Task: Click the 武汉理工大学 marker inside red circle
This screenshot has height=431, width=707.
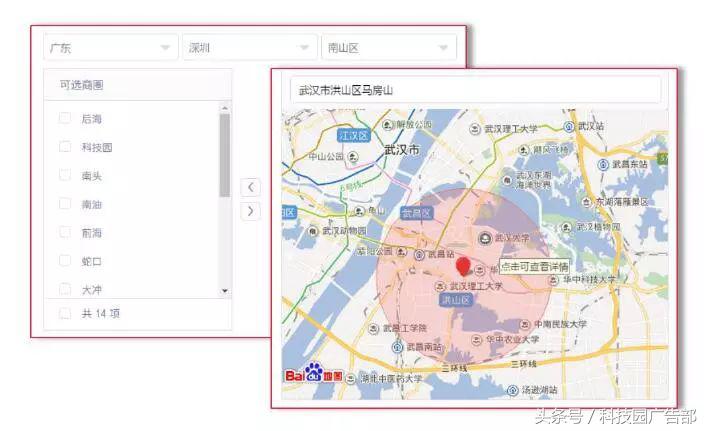Action: tap(440, 286)
